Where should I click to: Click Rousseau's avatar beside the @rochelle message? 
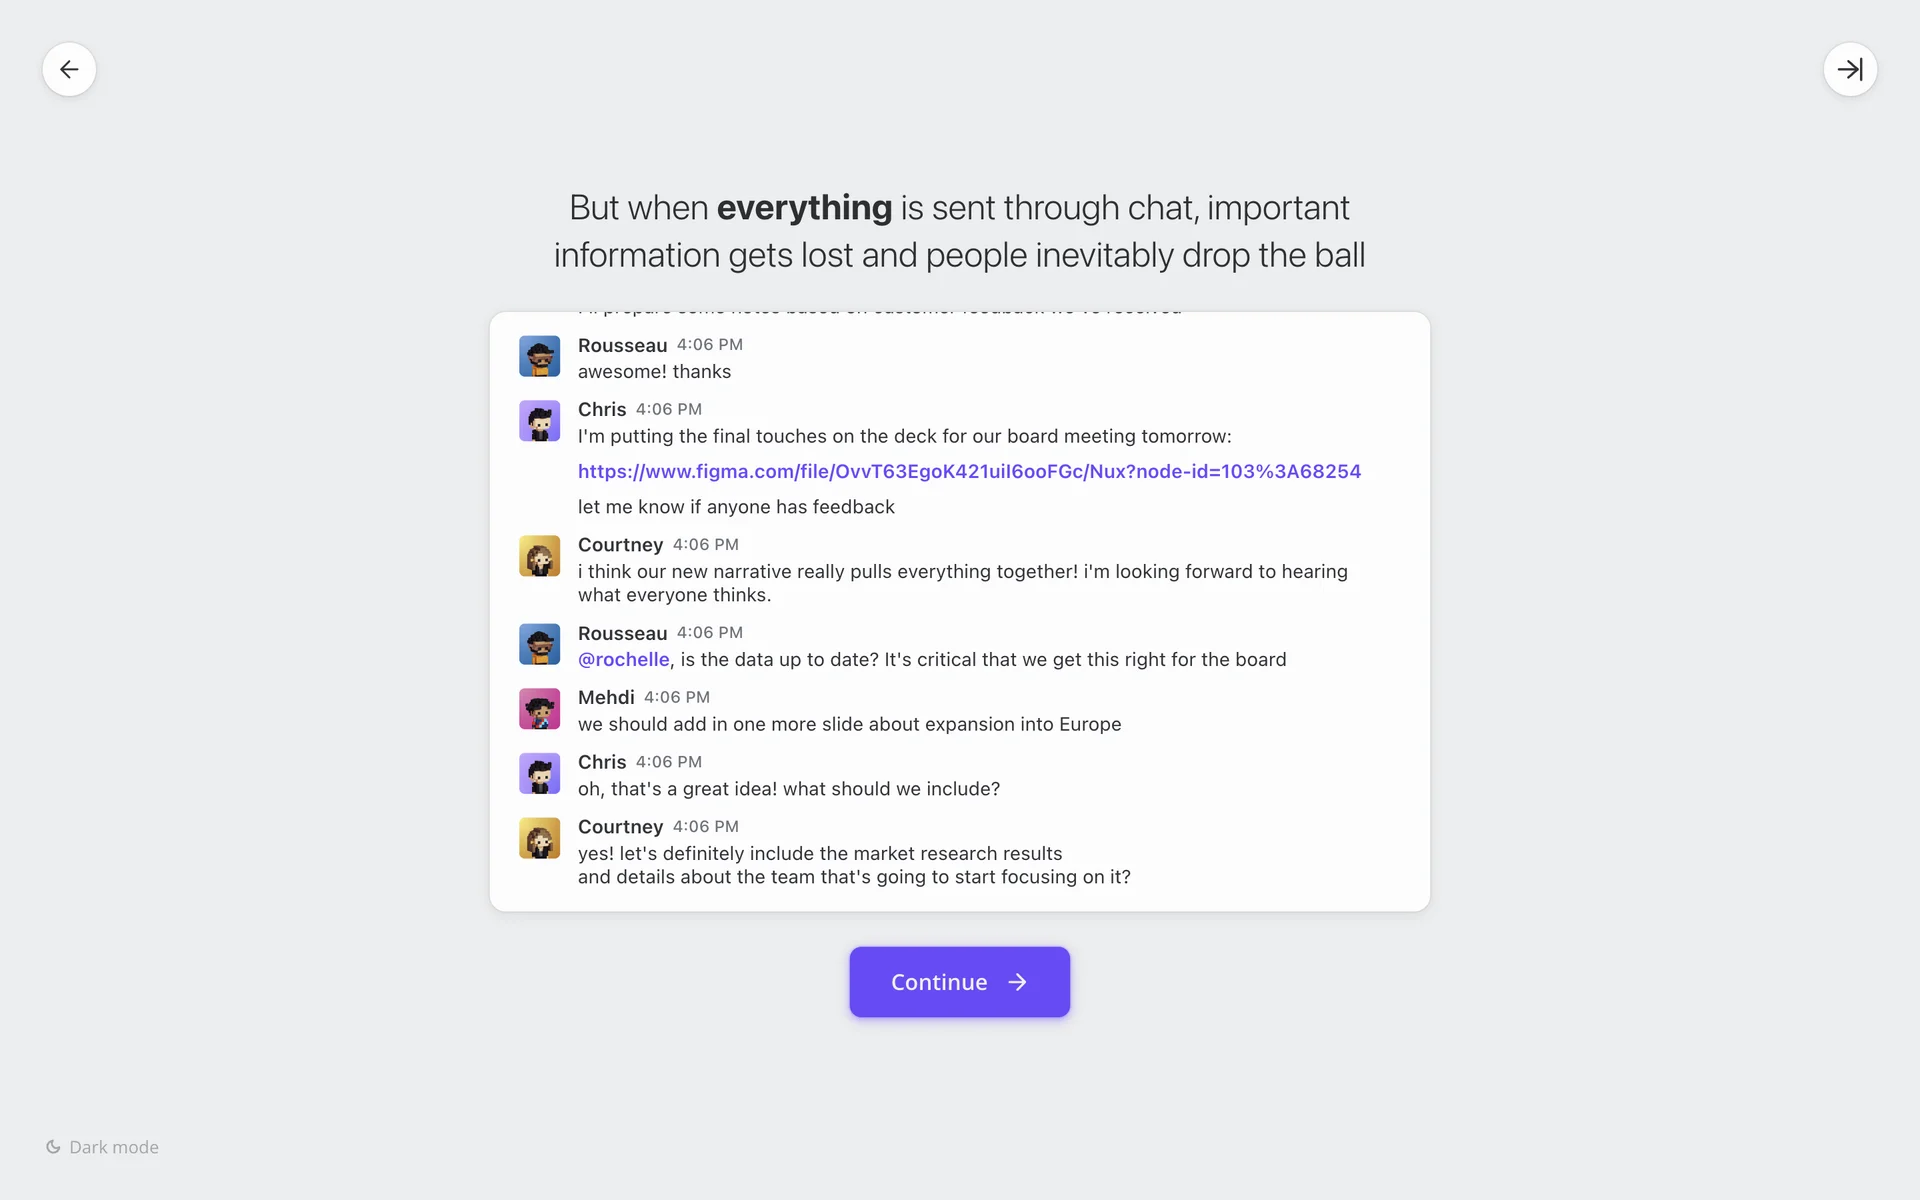[x=539, y=645]
